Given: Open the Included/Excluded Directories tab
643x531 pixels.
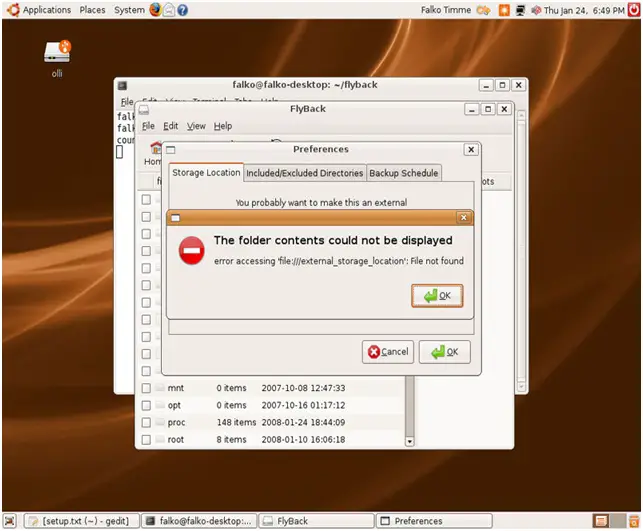Looking at the screenshot, I should (x=304, y=173).
